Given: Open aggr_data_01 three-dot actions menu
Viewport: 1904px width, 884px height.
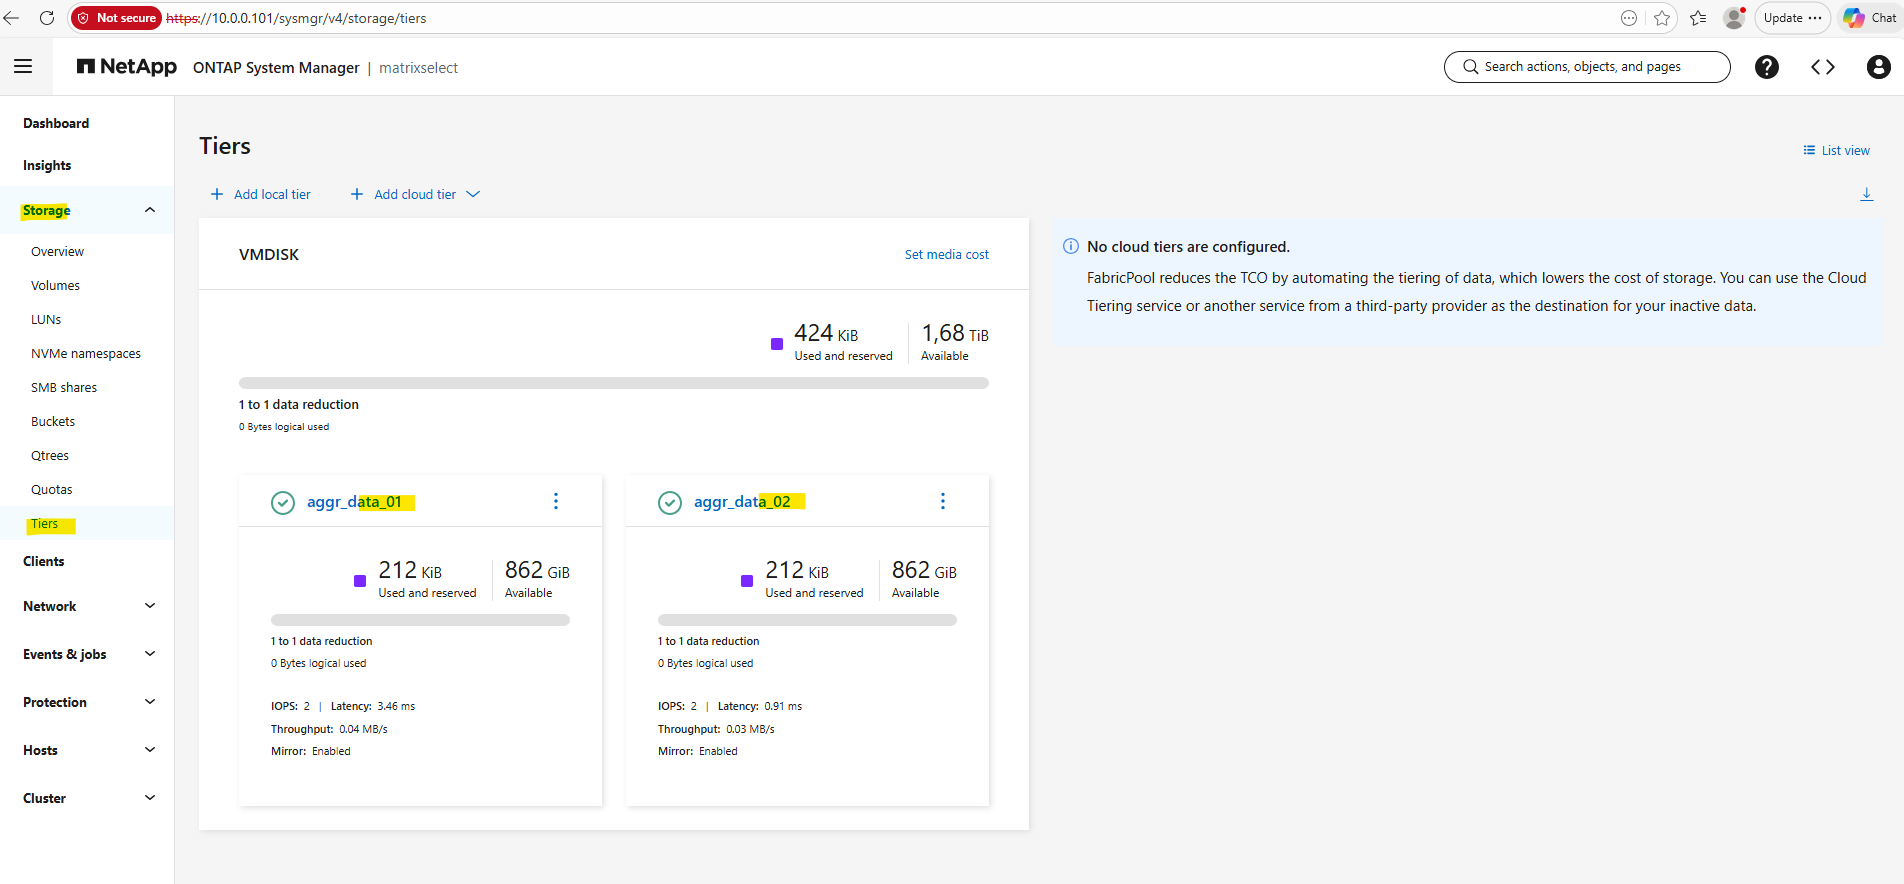Looking at the screenshot, I should [556, 501].
